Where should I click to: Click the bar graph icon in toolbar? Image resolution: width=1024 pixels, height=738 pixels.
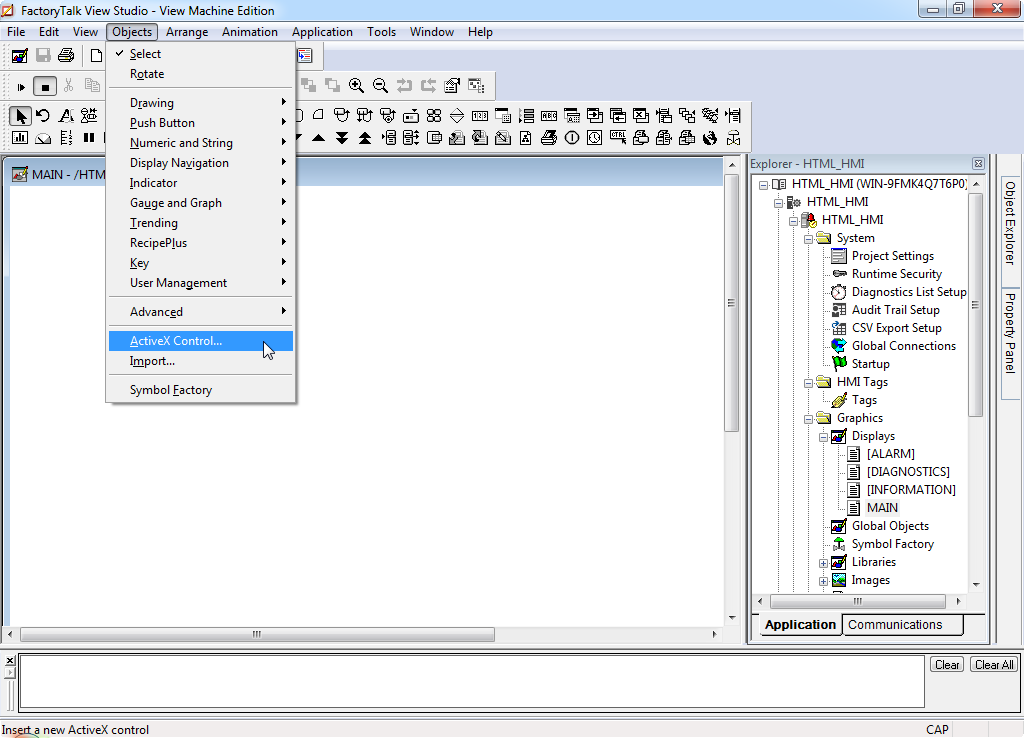(x=20, y=138)
